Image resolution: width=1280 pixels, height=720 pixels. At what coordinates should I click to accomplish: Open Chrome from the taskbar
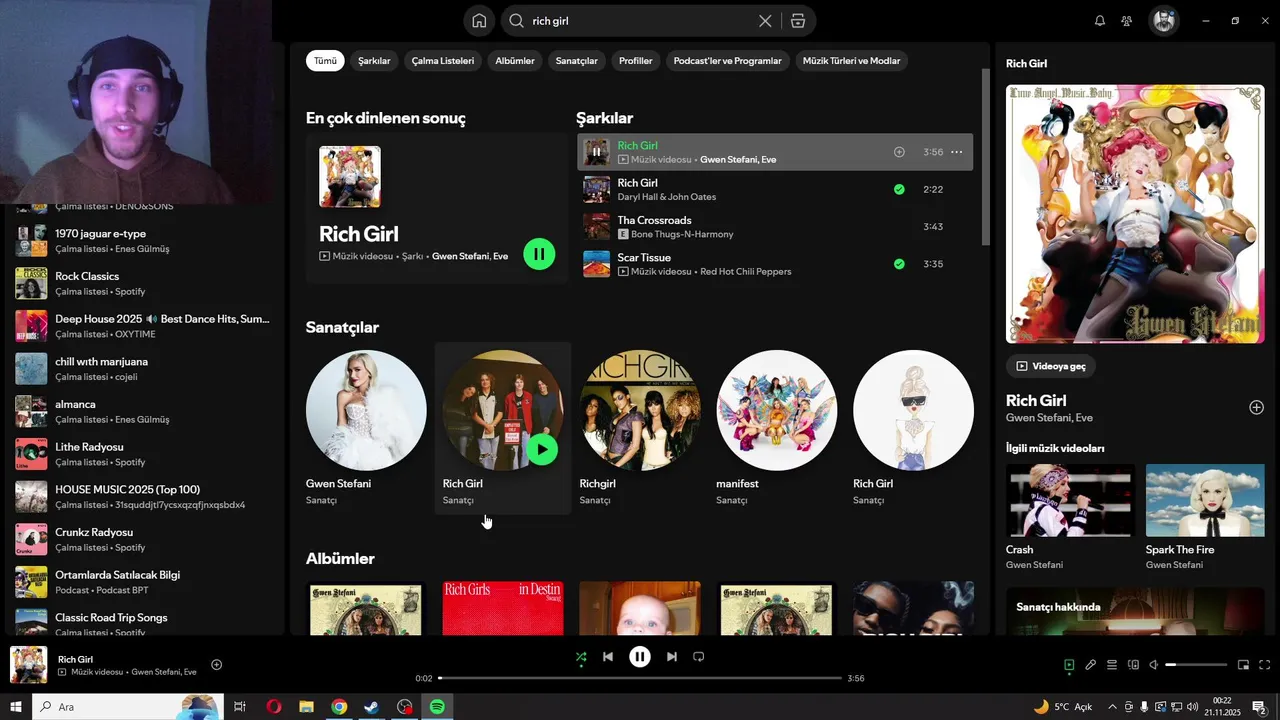tap(339, 707)
